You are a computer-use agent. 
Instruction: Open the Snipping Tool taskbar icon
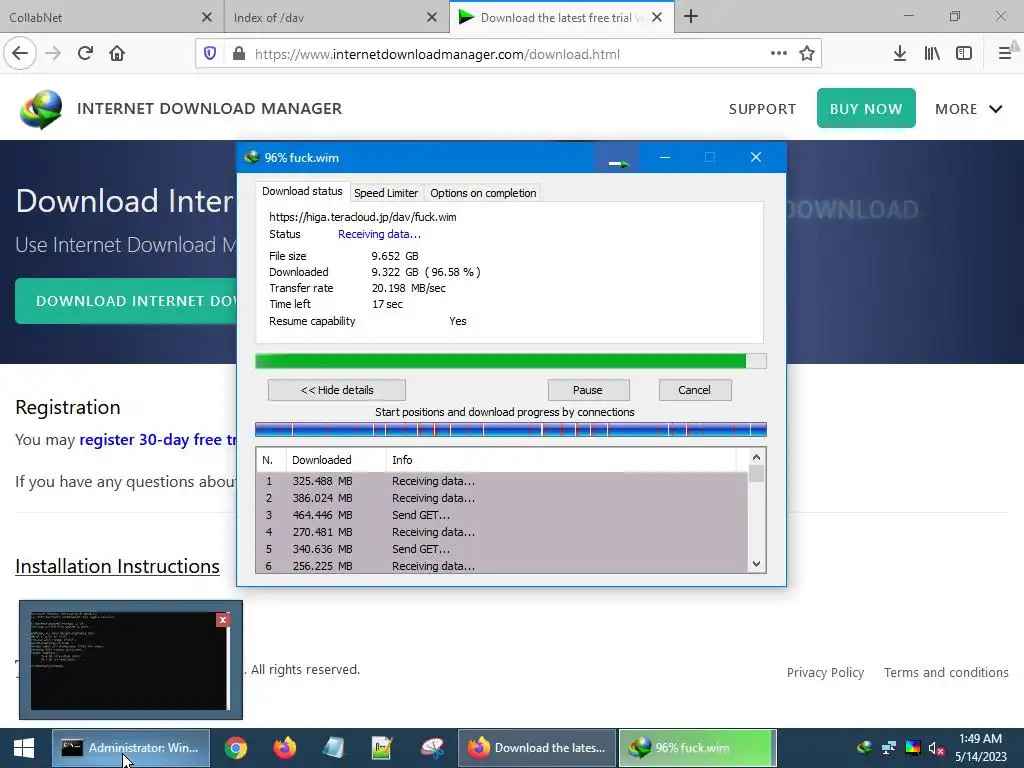click(432, 748)
